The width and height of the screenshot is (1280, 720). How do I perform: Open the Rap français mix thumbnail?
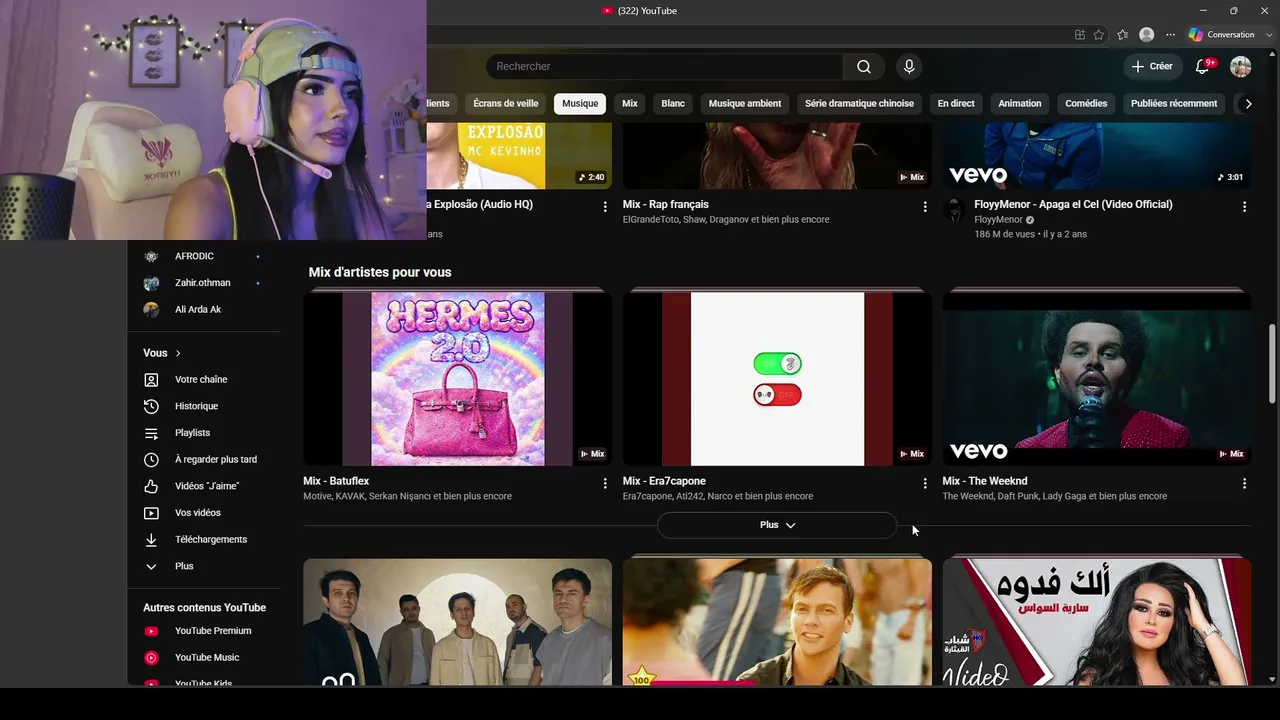point(777,156)
